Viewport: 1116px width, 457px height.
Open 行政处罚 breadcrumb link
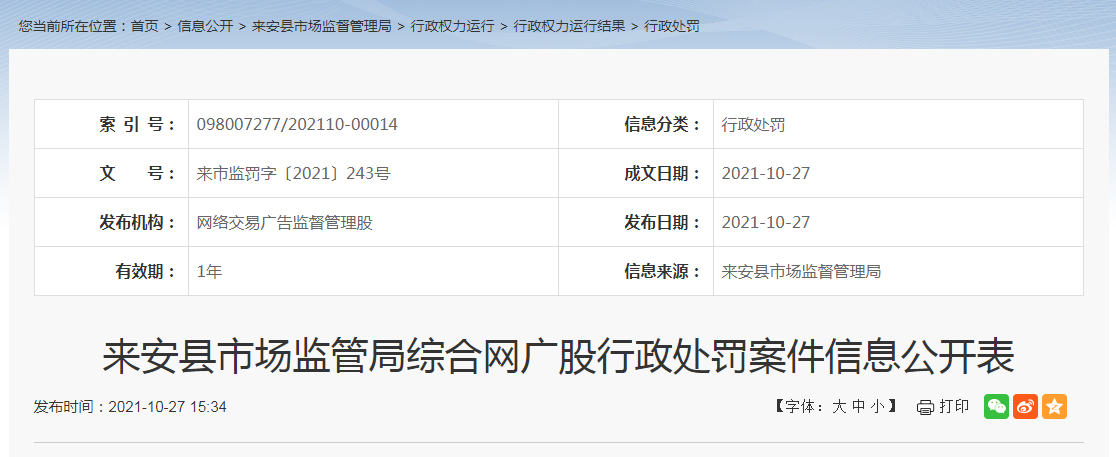pyautogui.click(x=672, y=26)
